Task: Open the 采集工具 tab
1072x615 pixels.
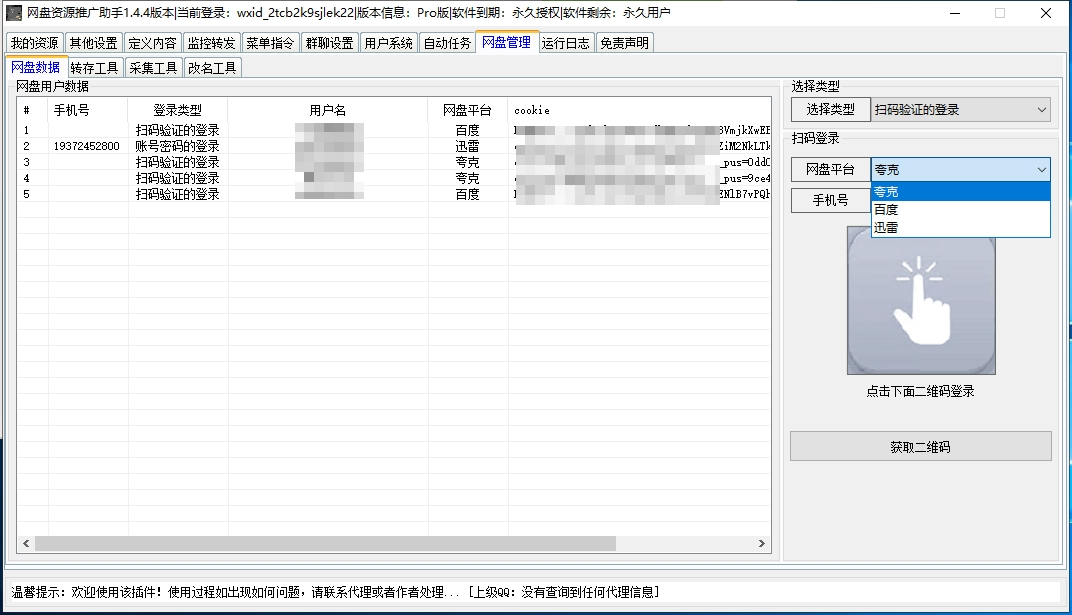Action: point(150,68)
